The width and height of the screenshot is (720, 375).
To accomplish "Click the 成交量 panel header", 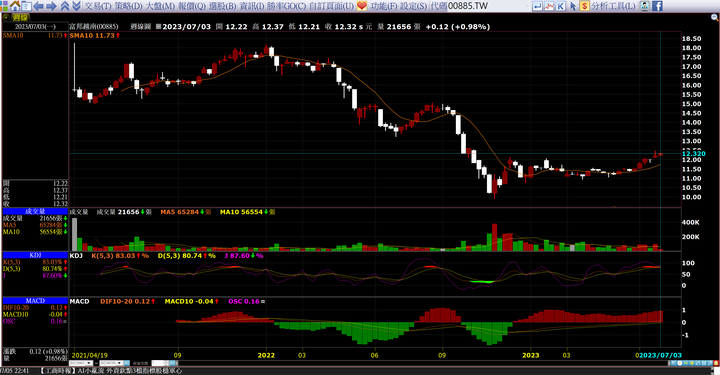I will pos(35,211).
